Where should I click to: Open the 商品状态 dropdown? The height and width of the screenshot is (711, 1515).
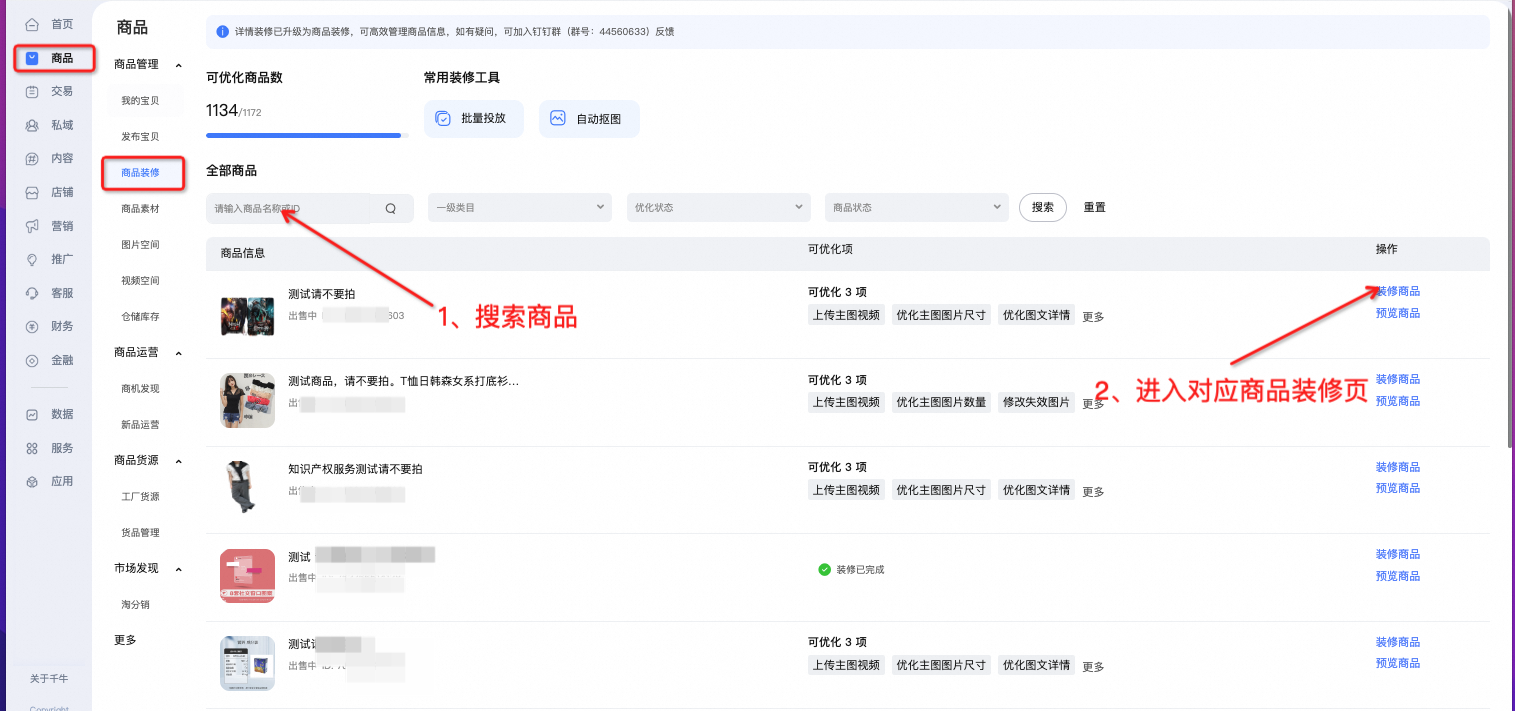coord(917,207)
